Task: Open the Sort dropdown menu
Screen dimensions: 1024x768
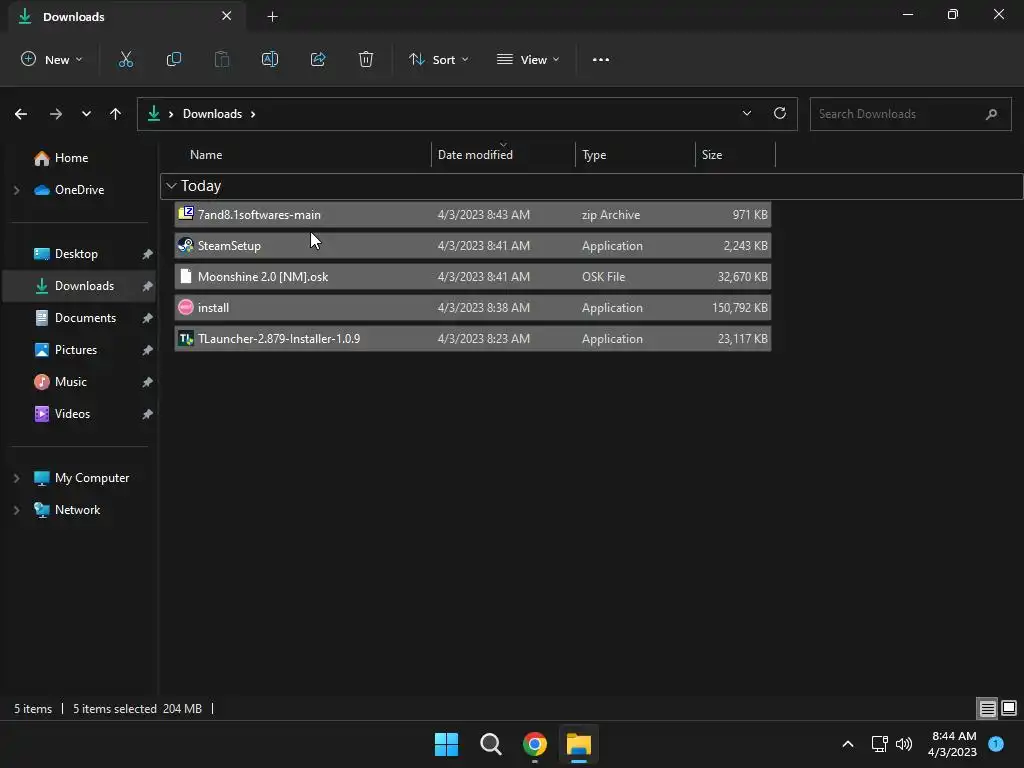Action: (x=438, y=59)
